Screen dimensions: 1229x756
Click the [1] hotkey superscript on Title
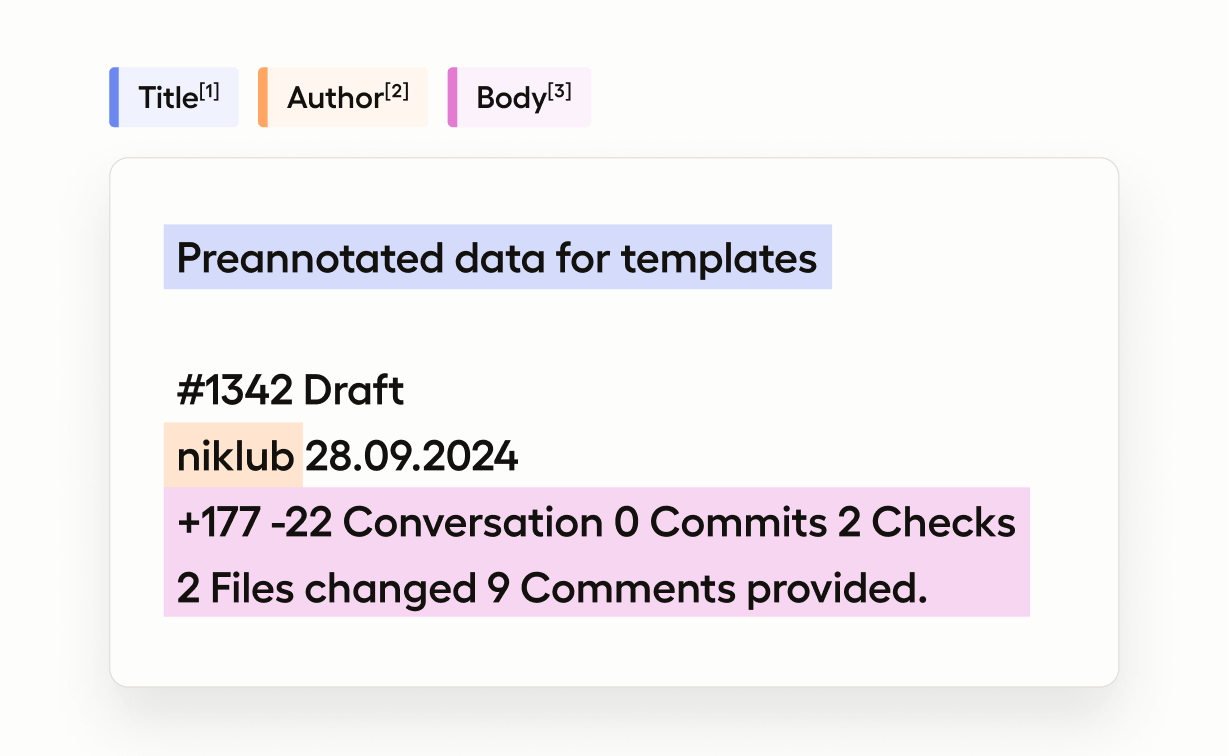coord(209,92)
